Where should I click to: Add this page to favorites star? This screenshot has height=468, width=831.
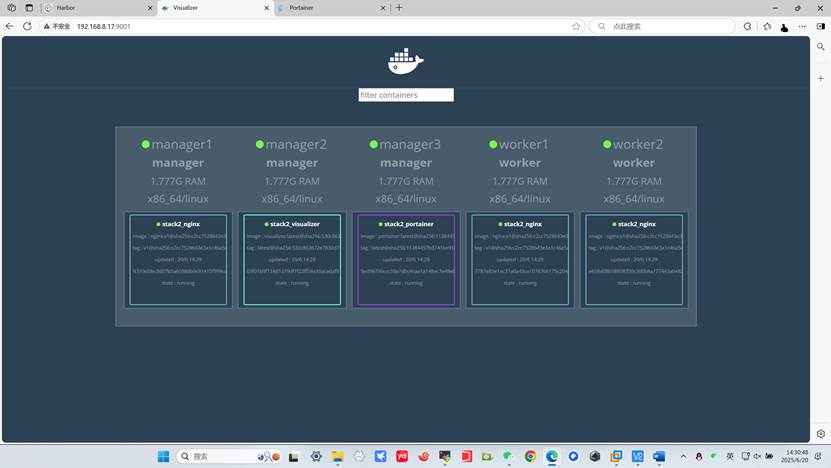[576, 26]
